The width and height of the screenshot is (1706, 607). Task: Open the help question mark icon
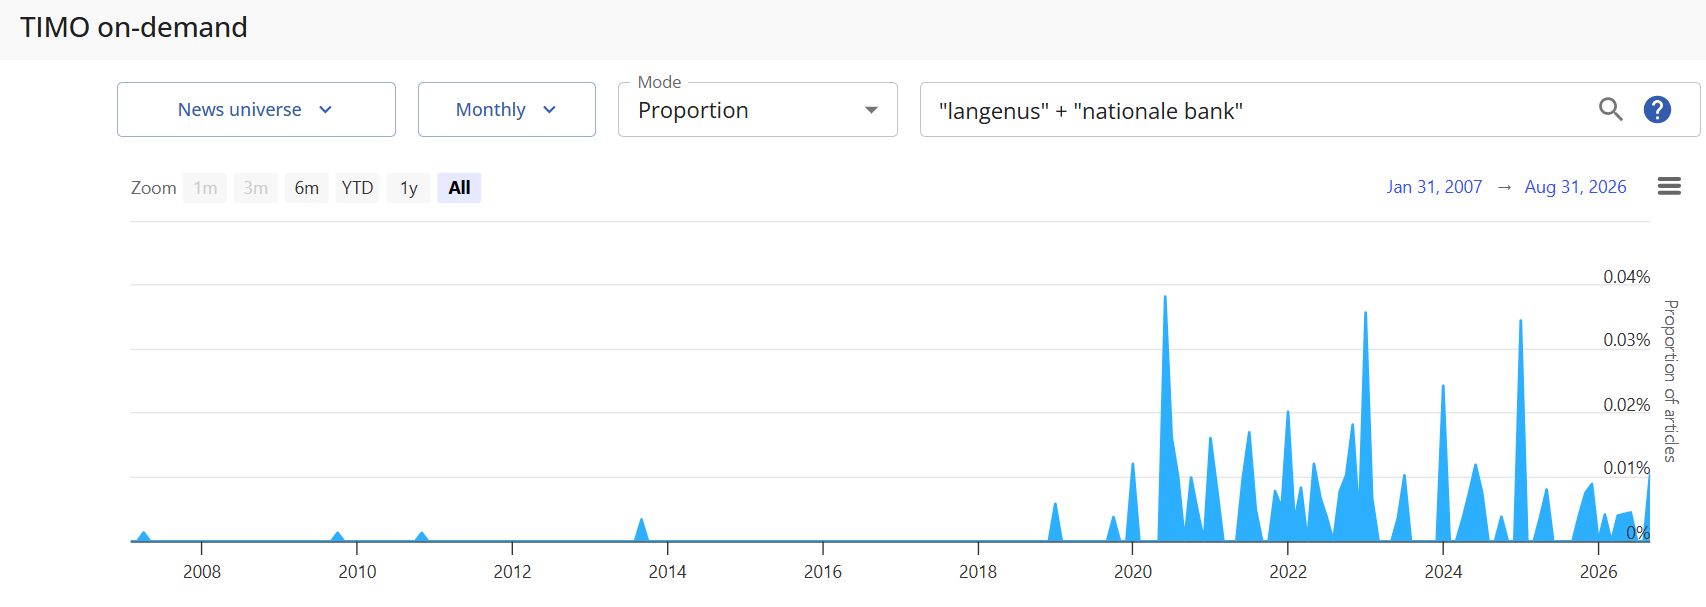(1657, 109)
